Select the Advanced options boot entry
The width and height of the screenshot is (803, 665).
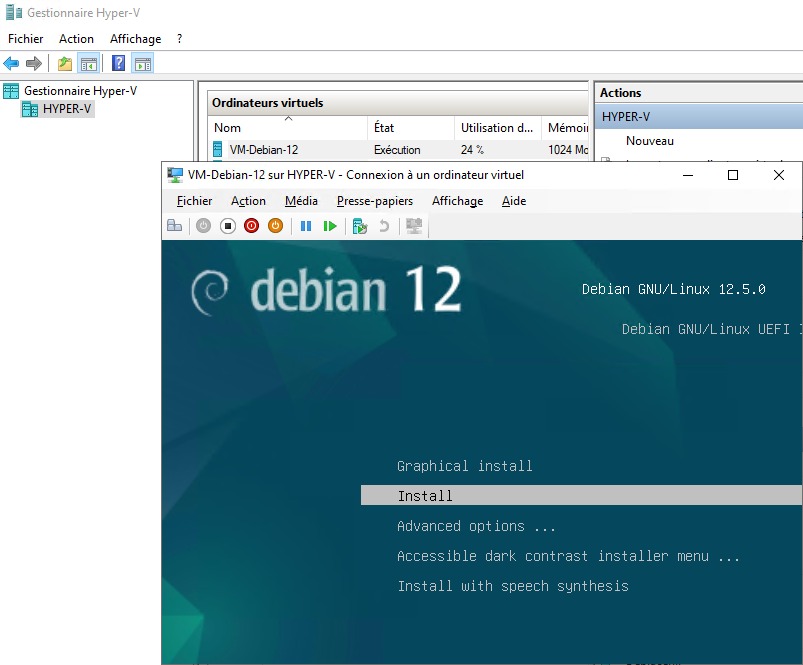(470, 525)
